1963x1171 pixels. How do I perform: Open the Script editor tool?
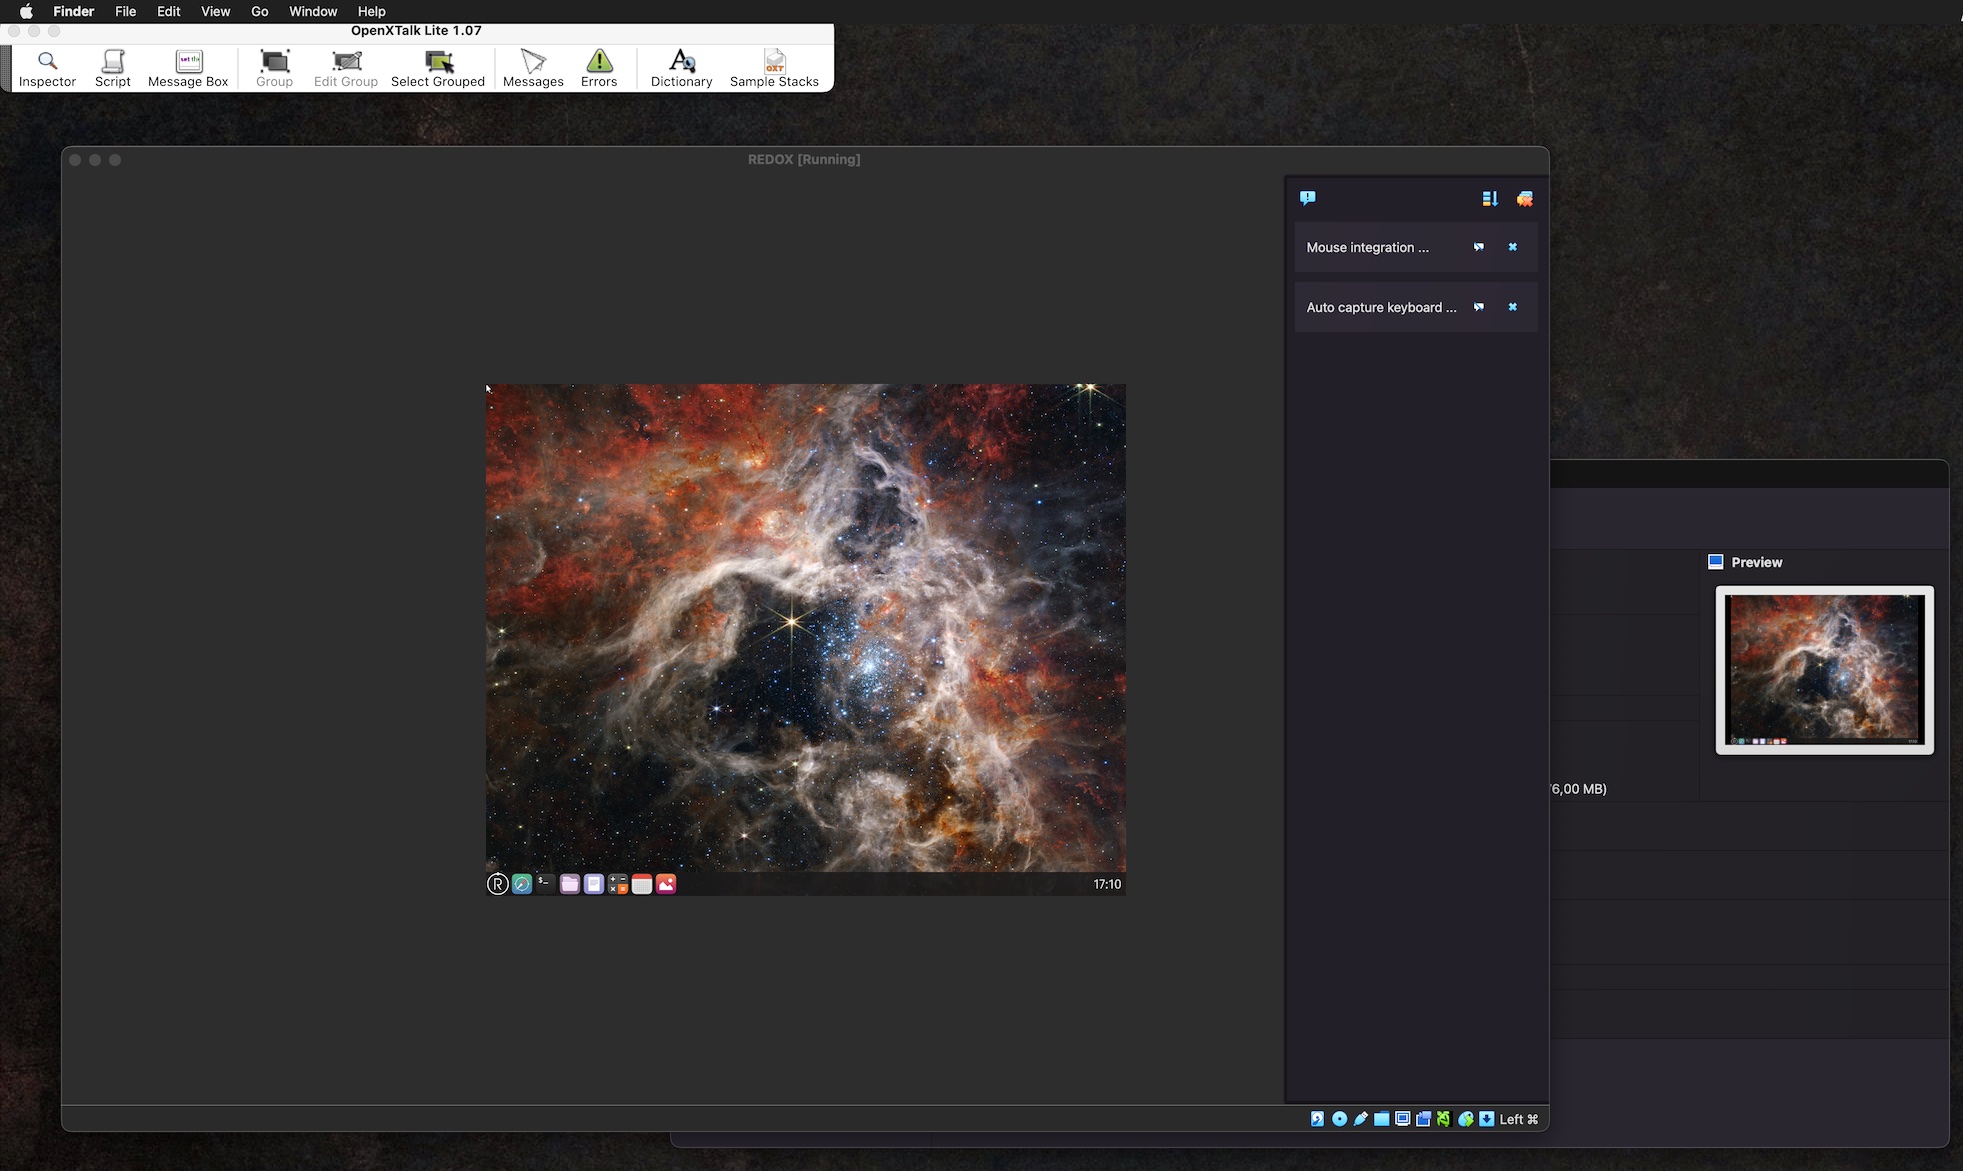113,68
